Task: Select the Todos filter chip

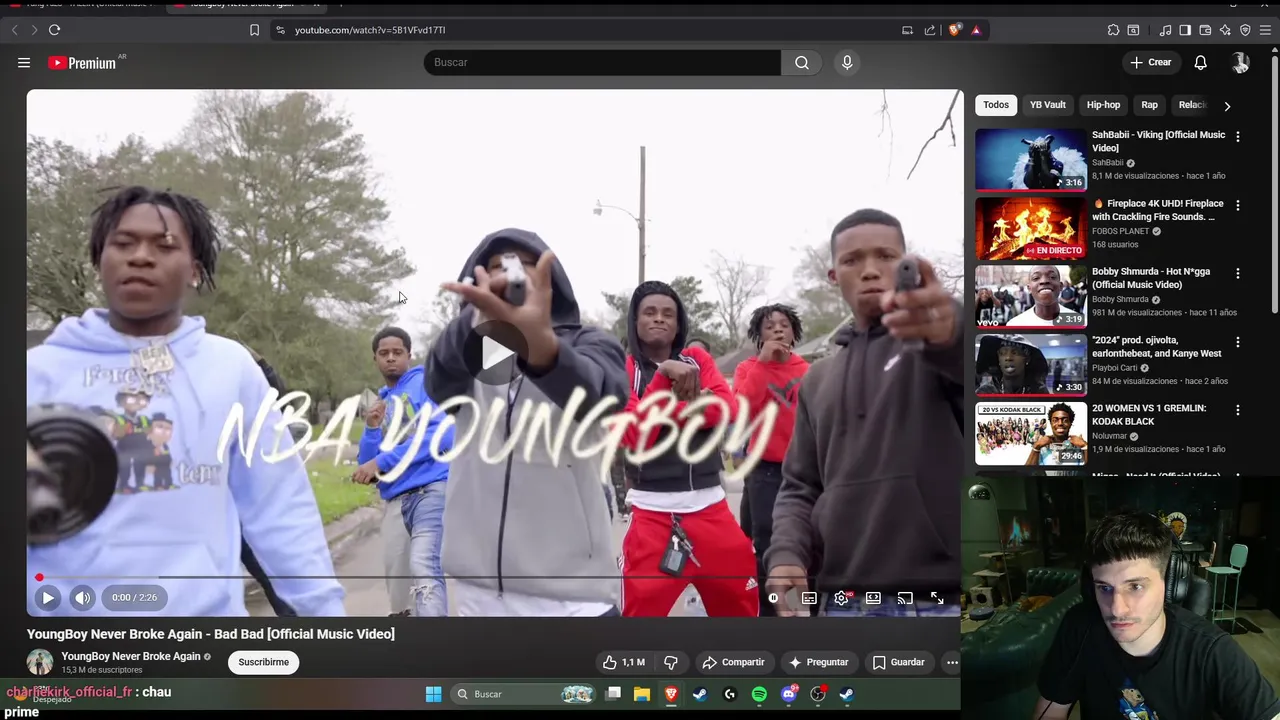Action: tap(996, 105)
